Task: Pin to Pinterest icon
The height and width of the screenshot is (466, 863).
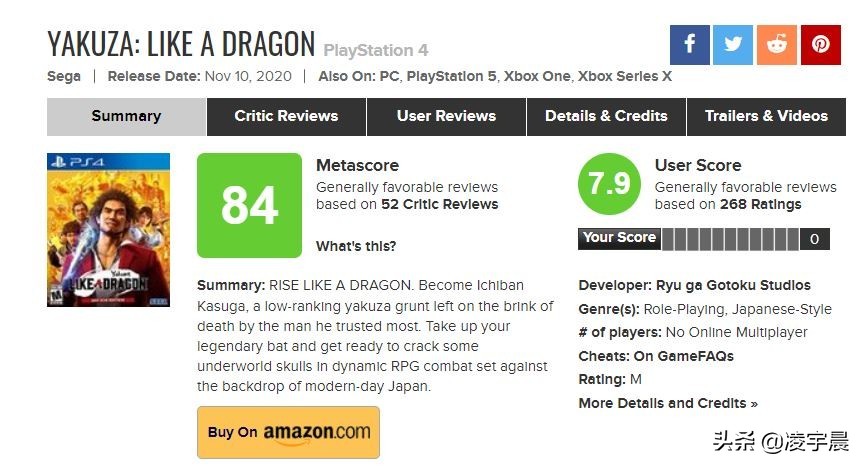Action: click(821, 45)
